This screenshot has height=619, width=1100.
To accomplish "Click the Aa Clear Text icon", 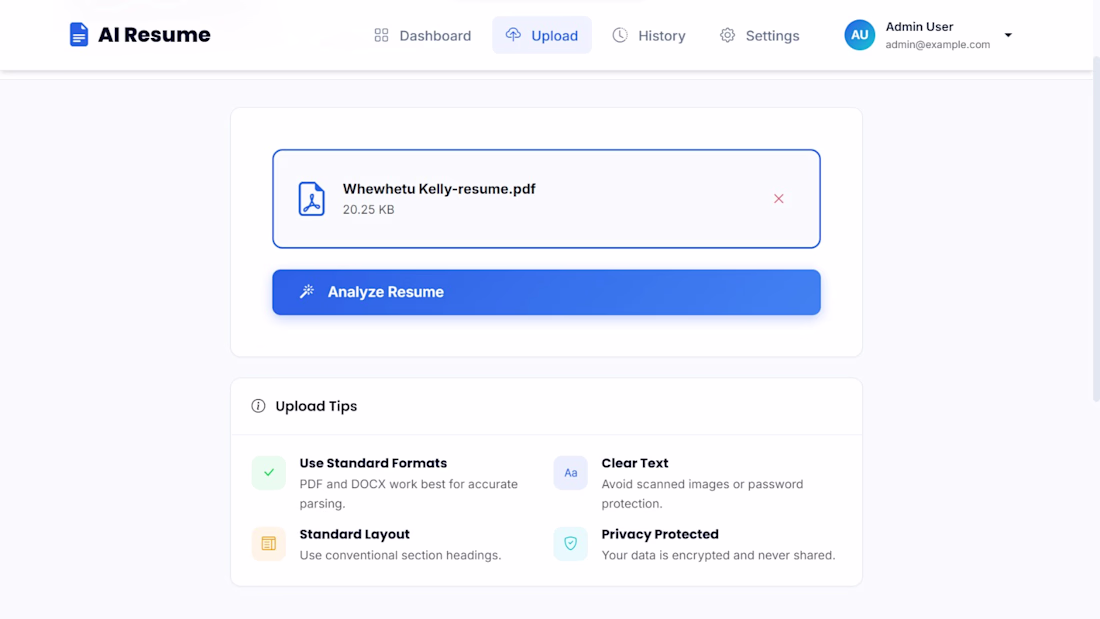I will [570, 472].
